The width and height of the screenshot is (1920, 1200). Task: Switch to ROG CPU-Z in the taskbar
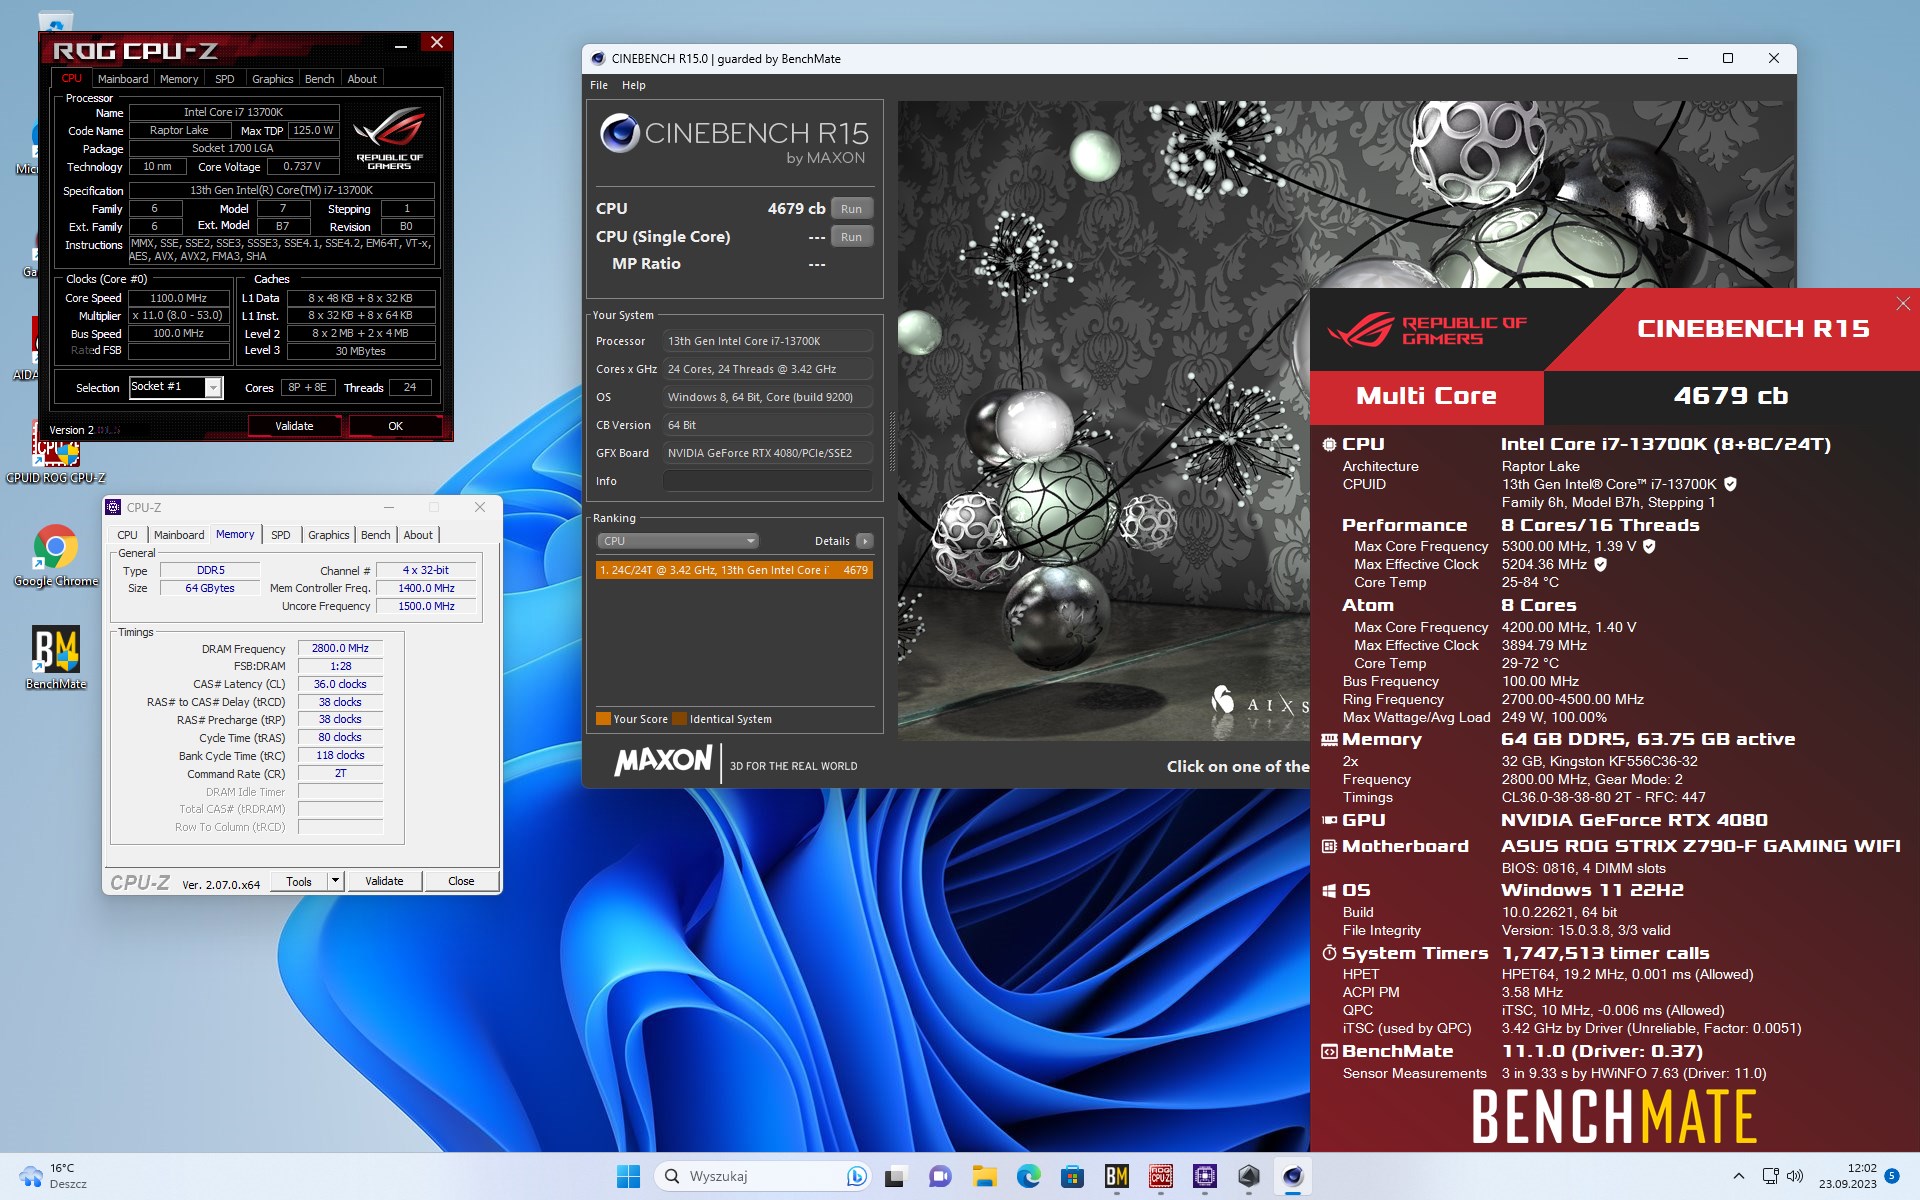click(x=1161, y=1176)
